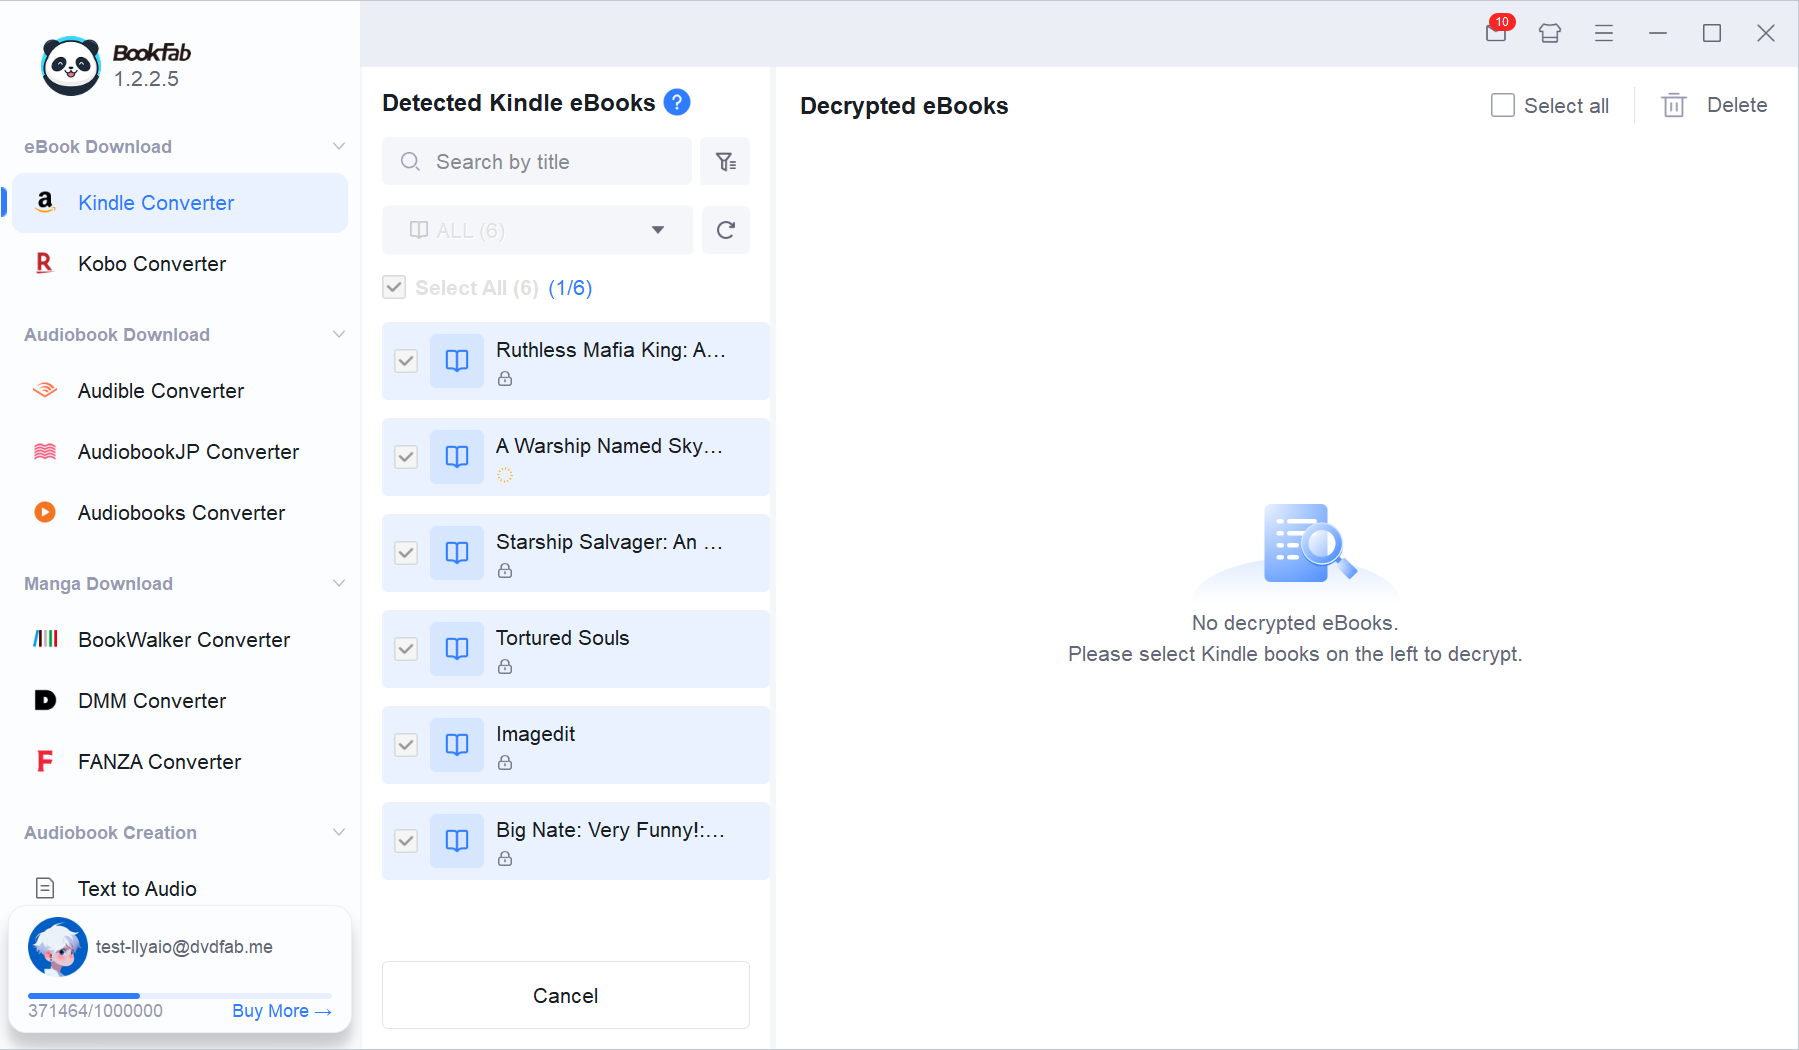1799x1050 pixels.
Task: Click the book icon for Tortured Souls
Action: (457, 649)
